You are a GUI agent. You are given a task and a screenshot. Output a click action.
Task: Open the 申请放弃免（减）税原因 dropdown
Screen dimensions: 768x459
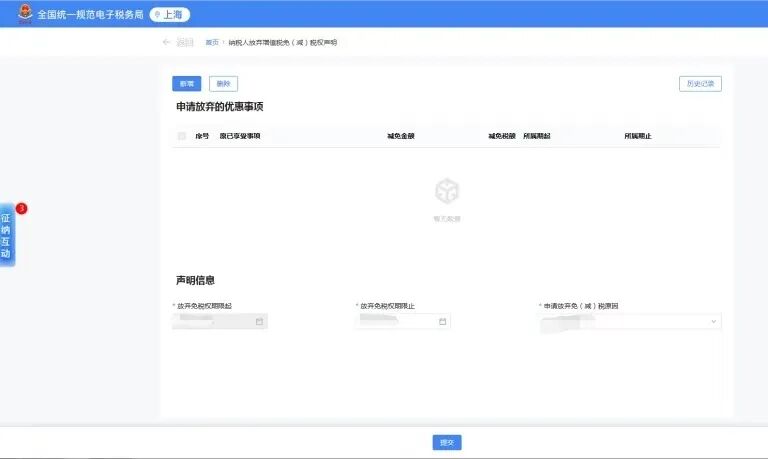630,321
